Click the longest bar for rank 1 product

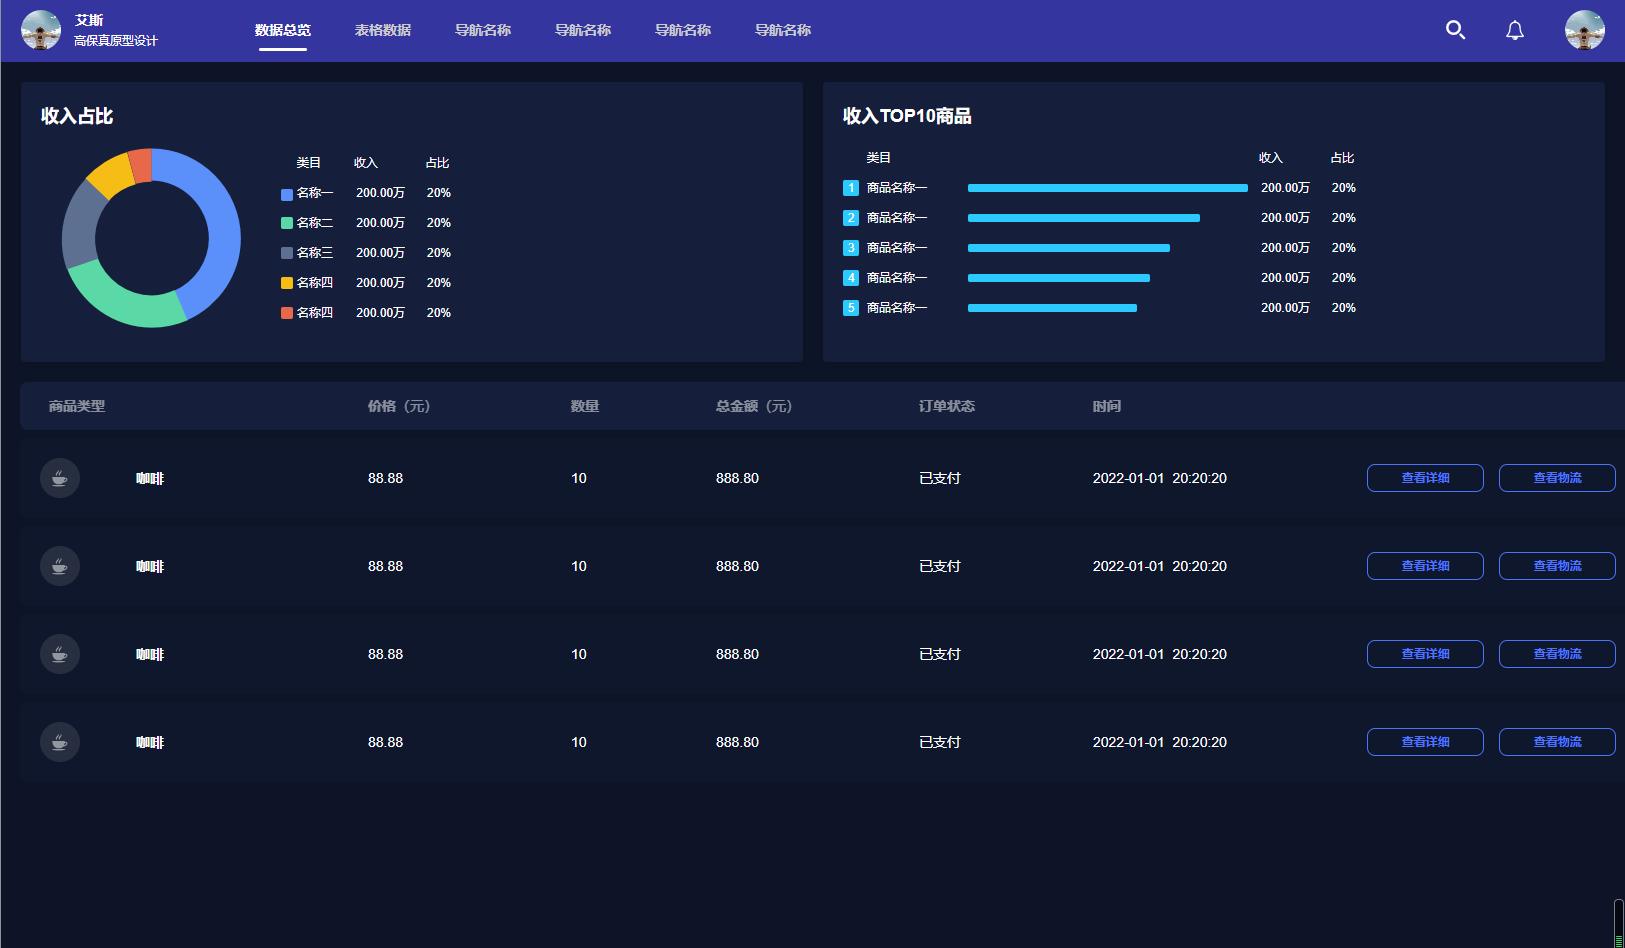pos(1108,188)
